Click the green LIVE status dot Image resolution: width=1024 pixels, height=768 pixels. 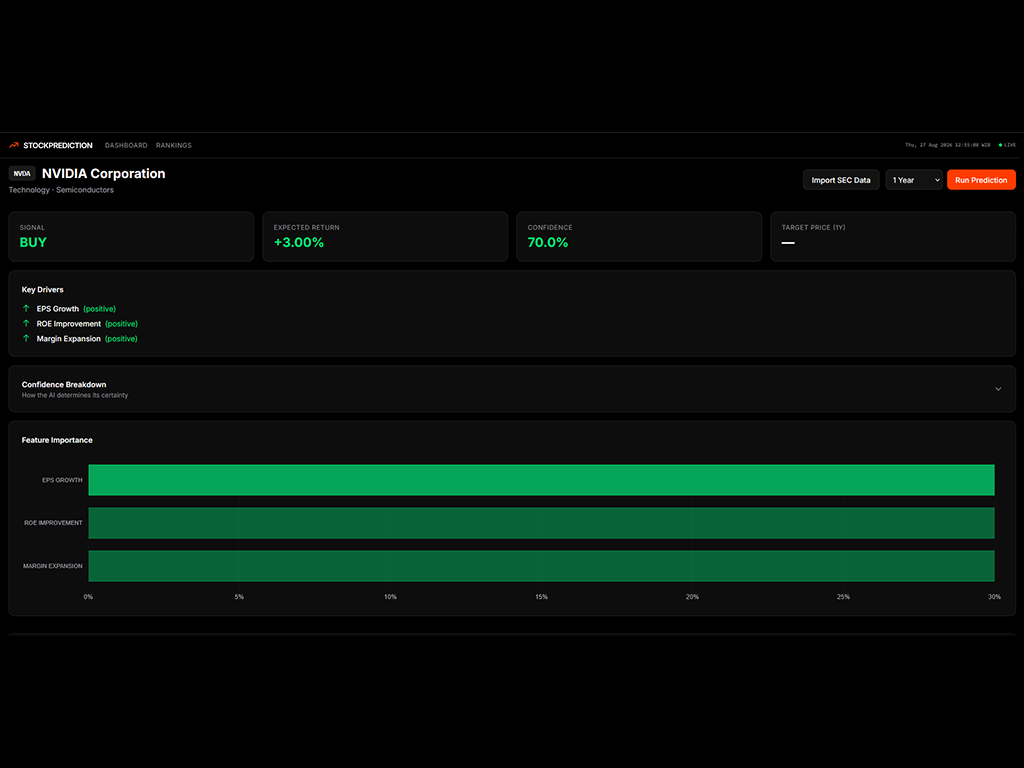(1000, 145)
